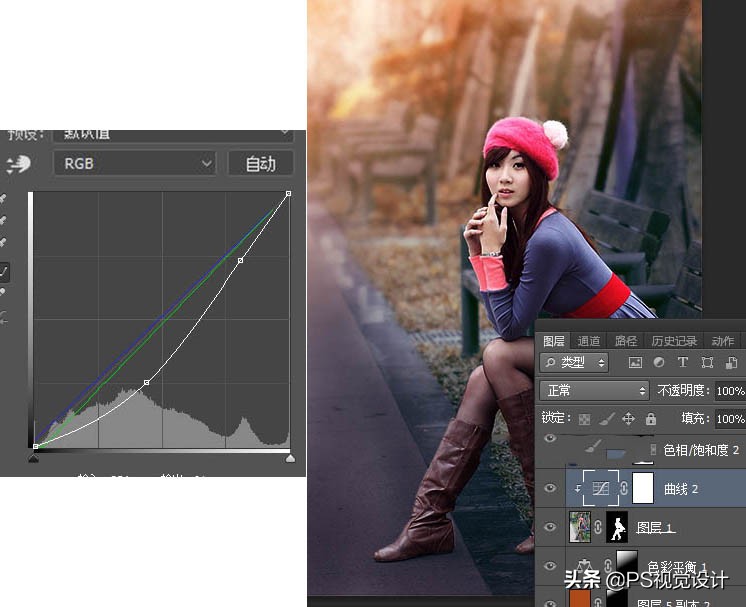Open the 正常 blend mode dropdown

(x=594, y=391)
